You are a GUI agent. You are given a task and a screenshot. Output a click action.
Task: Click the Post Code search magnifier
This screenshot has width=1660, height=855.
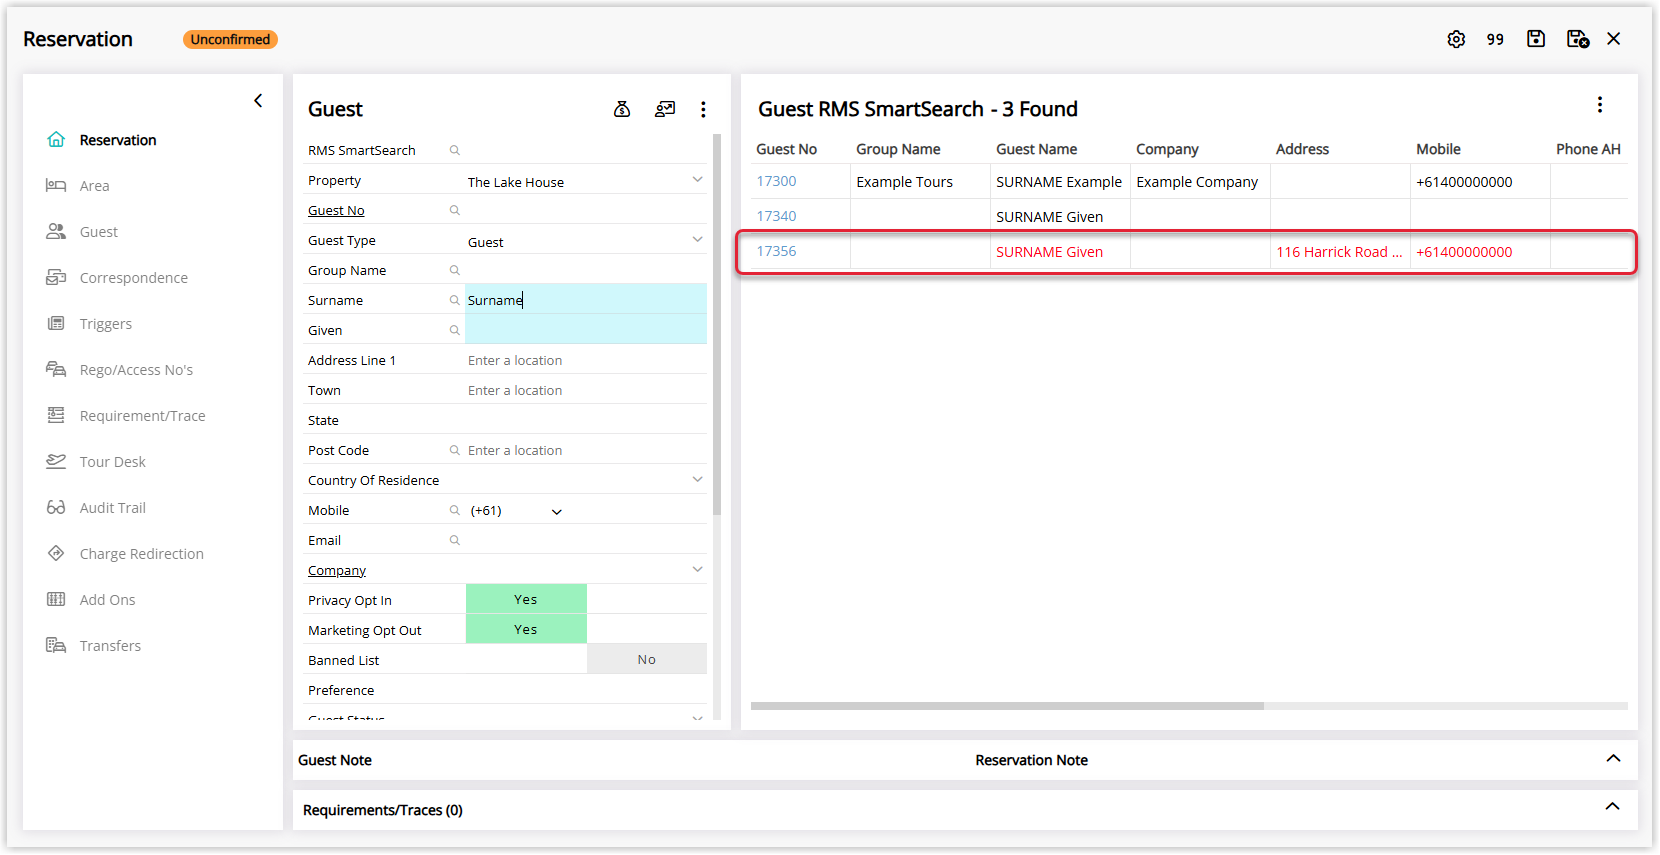click(454, 450)
